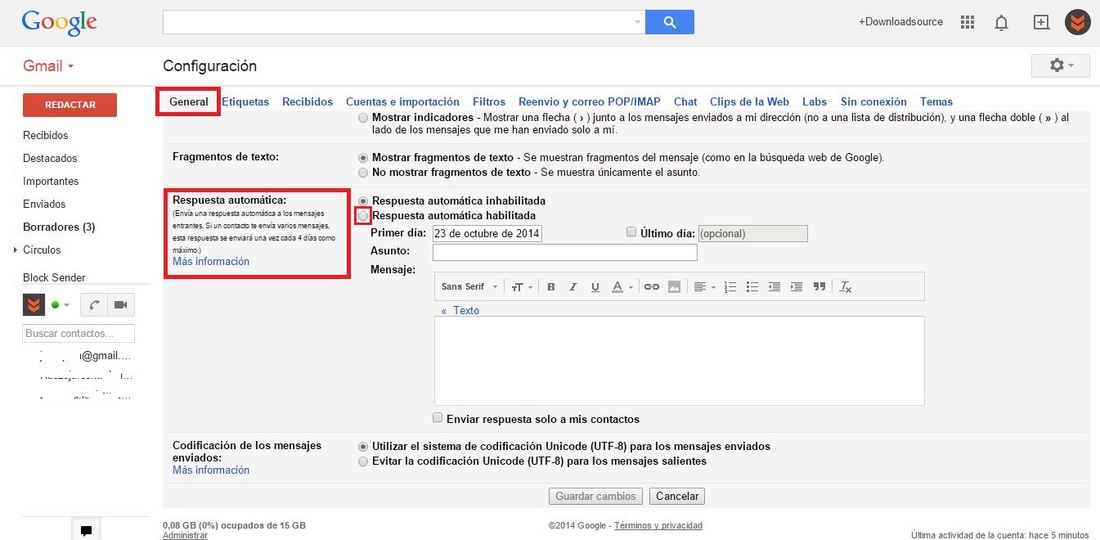Open the chat status green dot dropdown
Screen dimensions: 1100x540
pos(60,305)
